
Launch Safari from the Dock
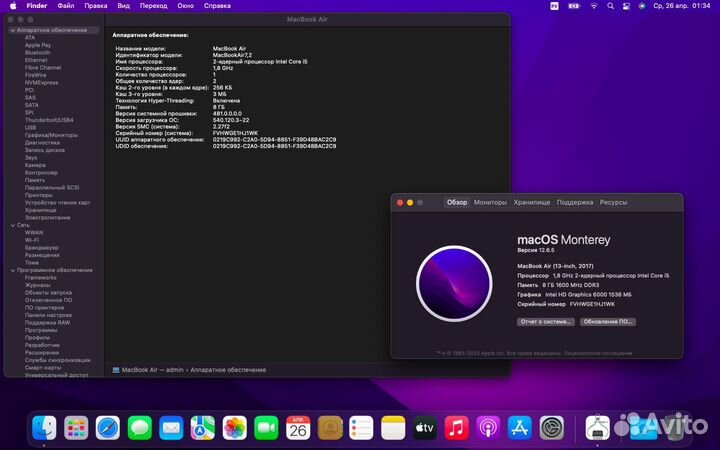click(x=108, y=428)
